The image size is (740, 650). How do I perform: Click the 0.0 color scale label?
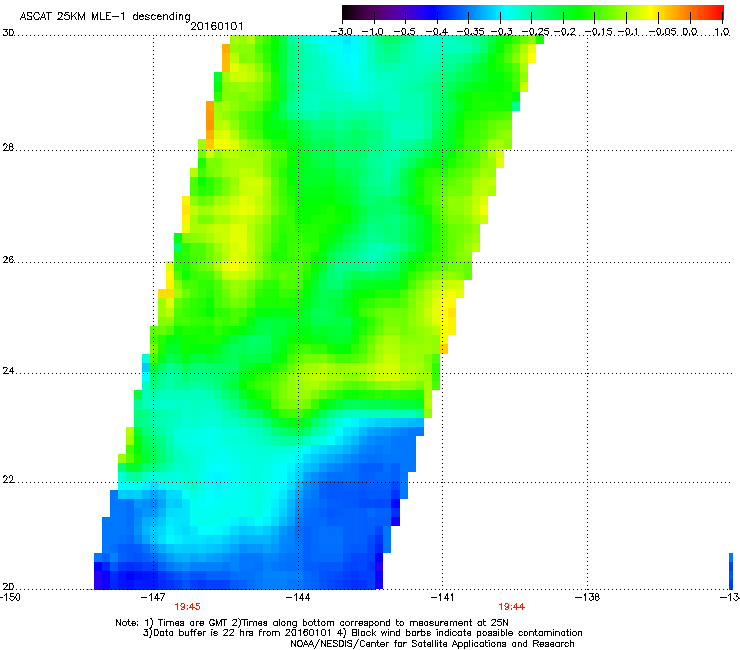[690, 32]
